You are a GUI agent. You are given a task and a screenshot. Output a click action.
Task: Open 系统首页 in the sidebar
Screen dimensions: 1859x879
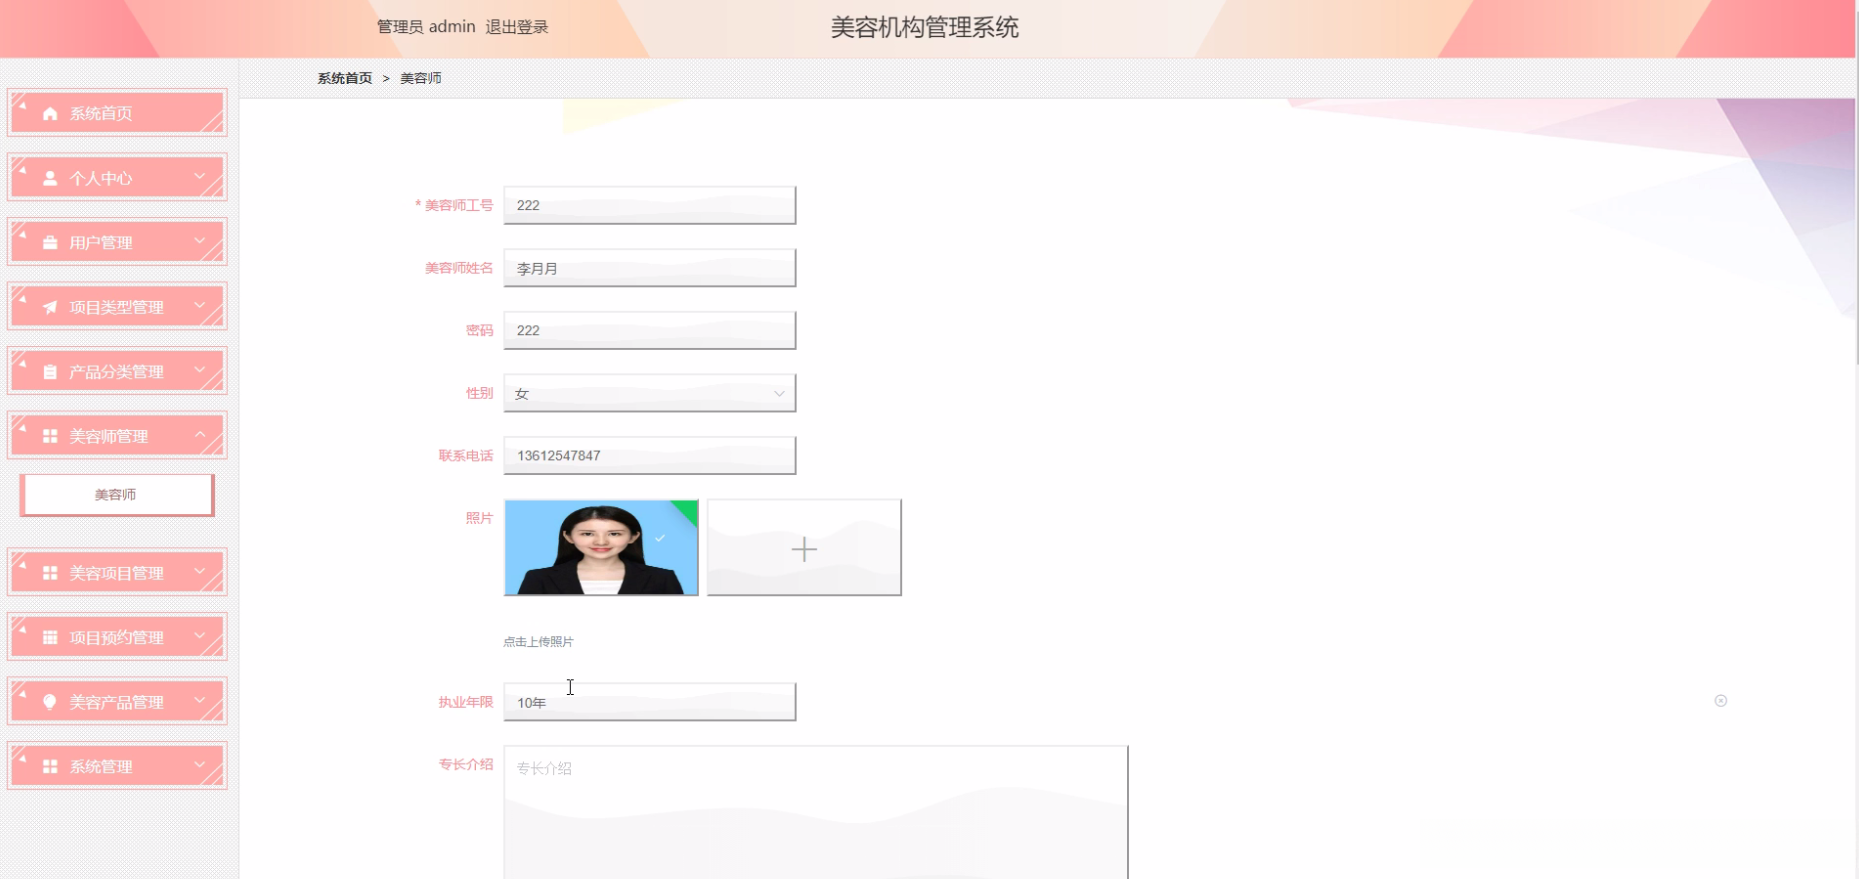tap(117, 113)
